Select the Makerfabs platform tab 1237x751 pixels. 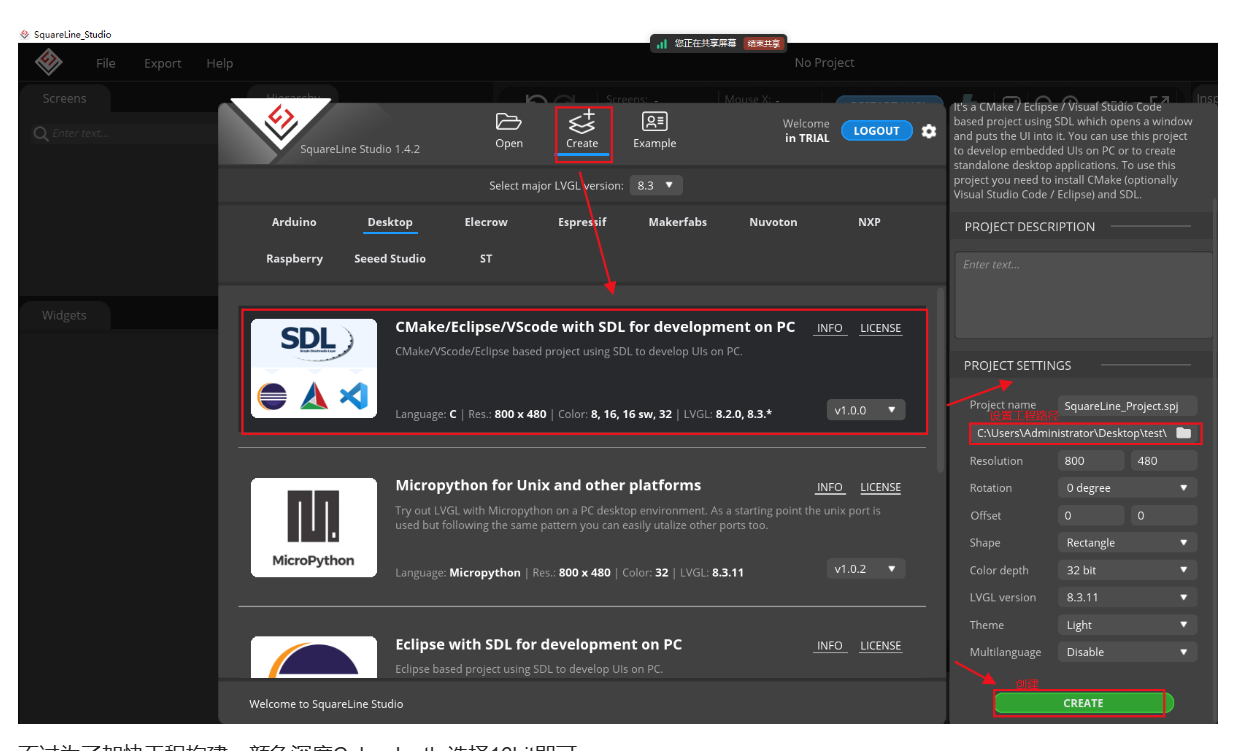[x=678, y=222]
